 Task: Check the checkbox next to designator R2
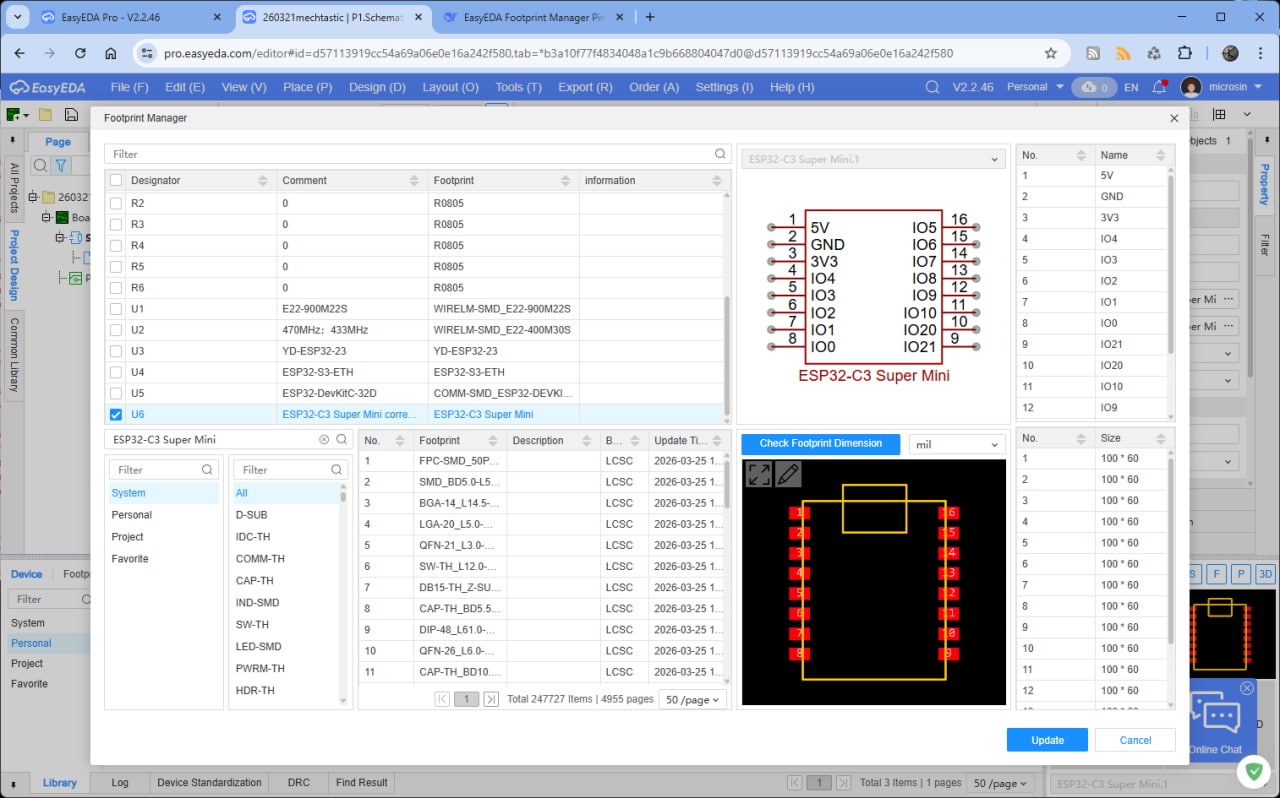pyautogui.click(x=113, y=202)
